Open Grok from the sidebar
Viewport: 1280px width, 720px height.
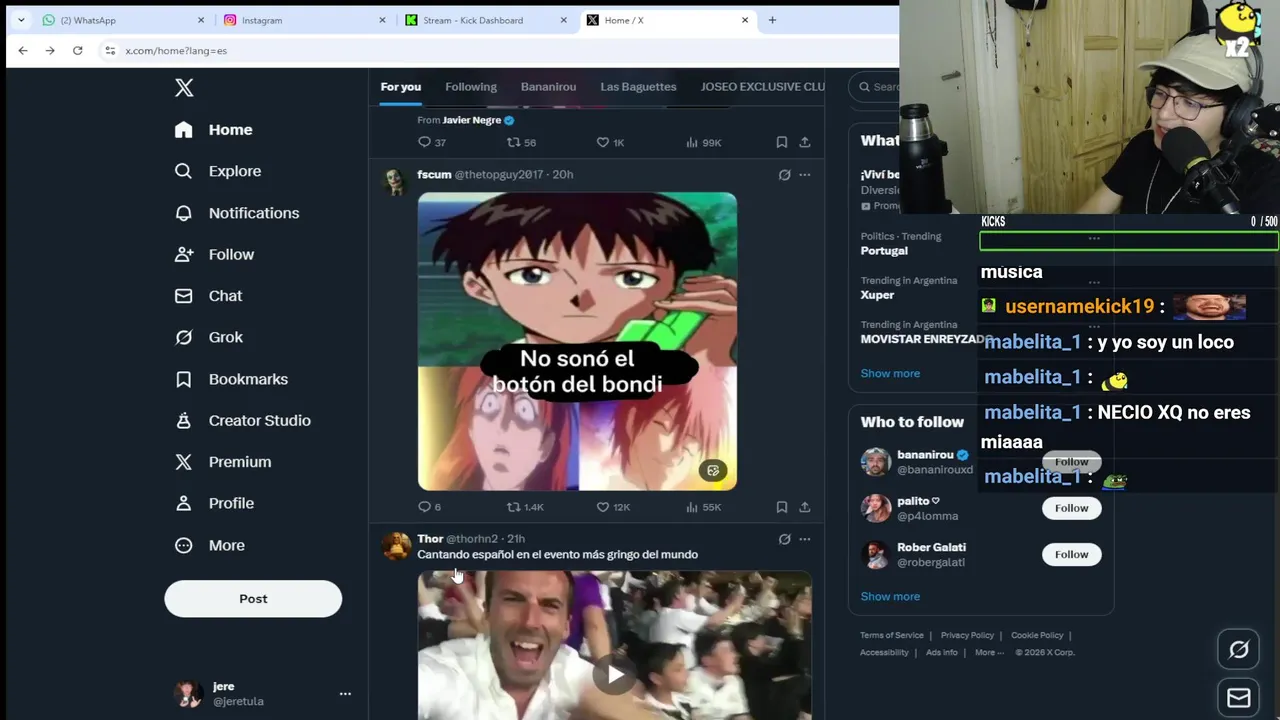pyautogui.click(x=208, y=337)
